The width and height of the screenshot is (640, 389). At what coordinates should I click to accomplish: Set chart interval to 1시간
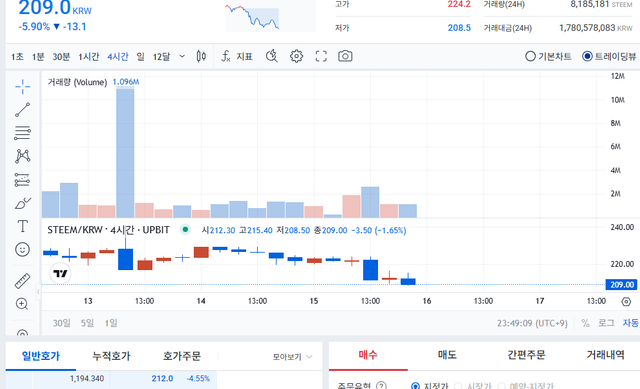coord(89,56)
